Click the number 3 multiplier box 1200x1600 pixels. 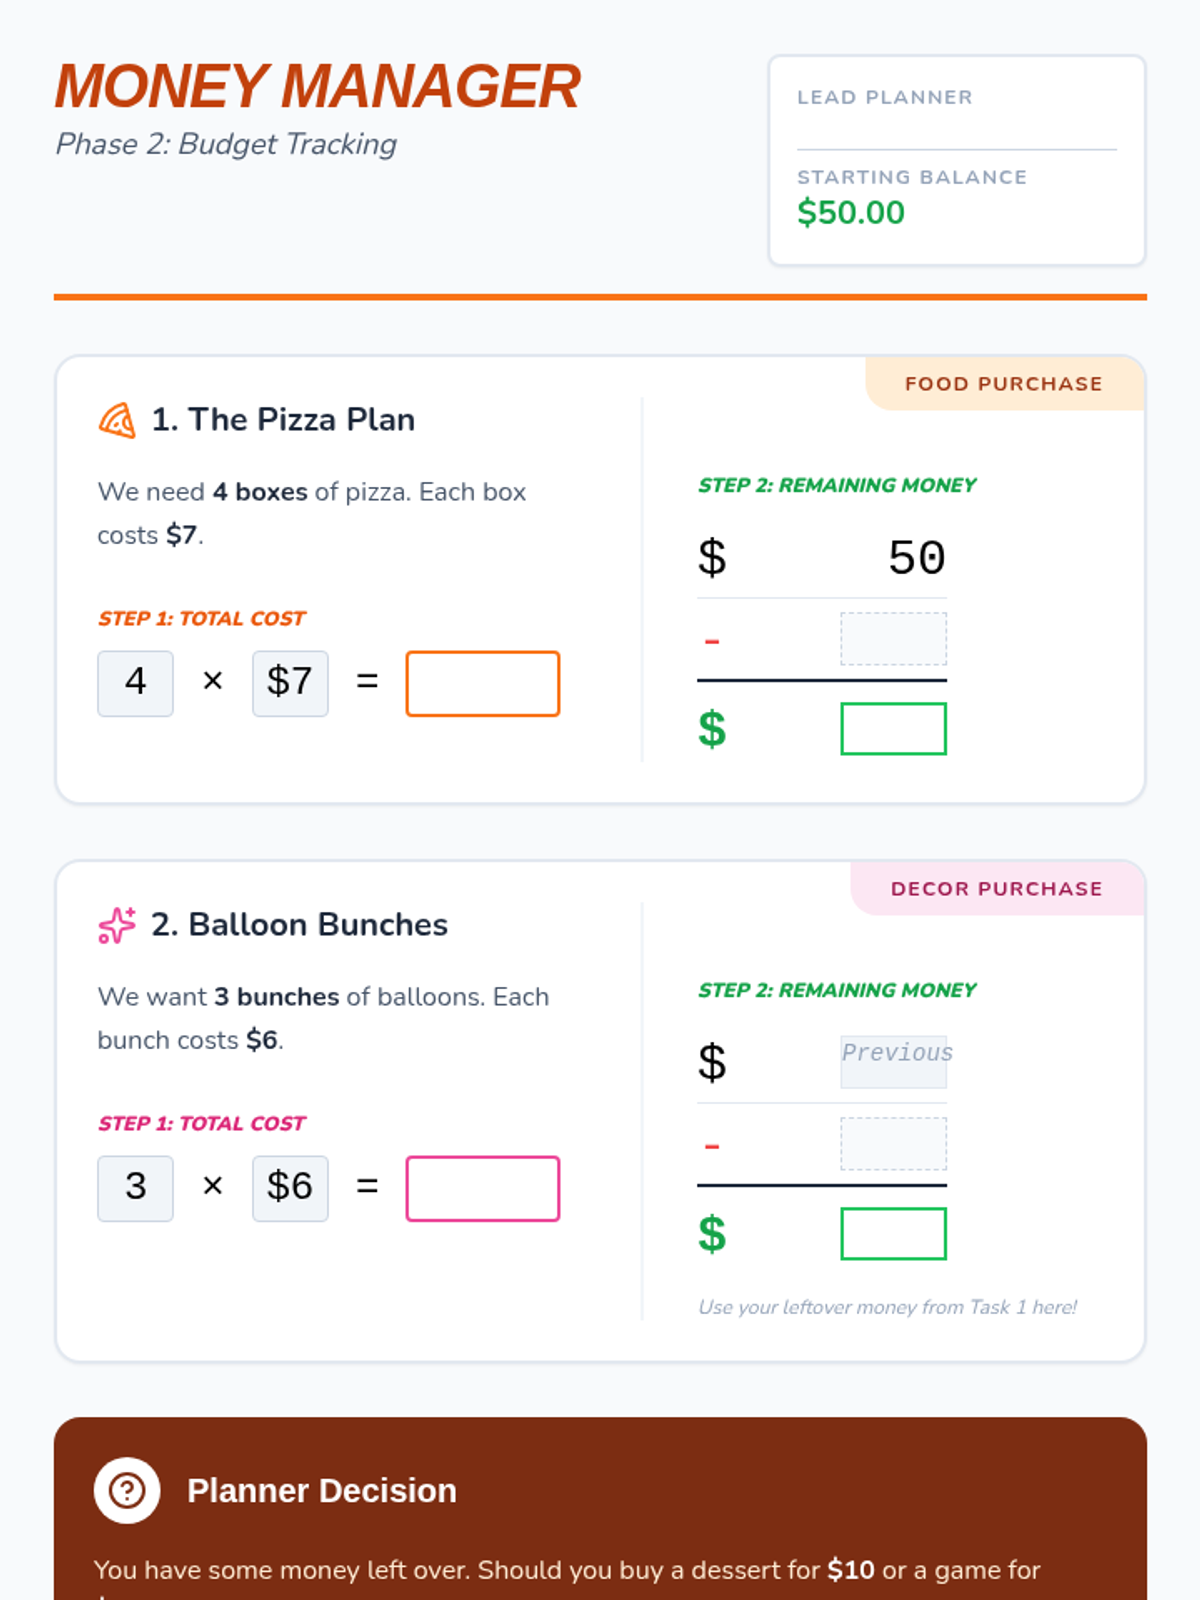point(136,1189)
